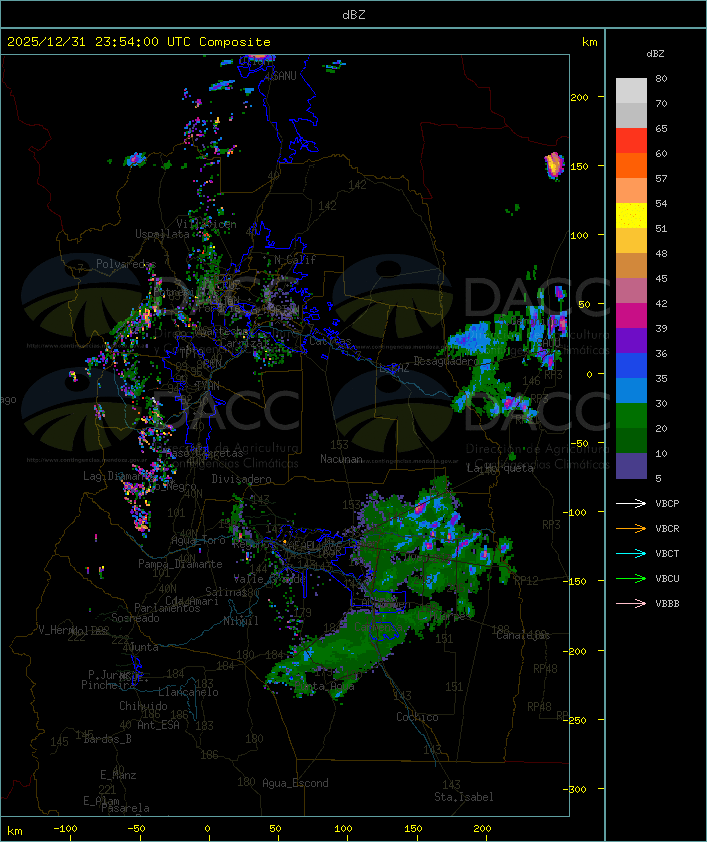Pick the gold 48-51 dBZ swatch
Image resolution: width=707 pixels, height=842 pixels.
coord(631,241)
